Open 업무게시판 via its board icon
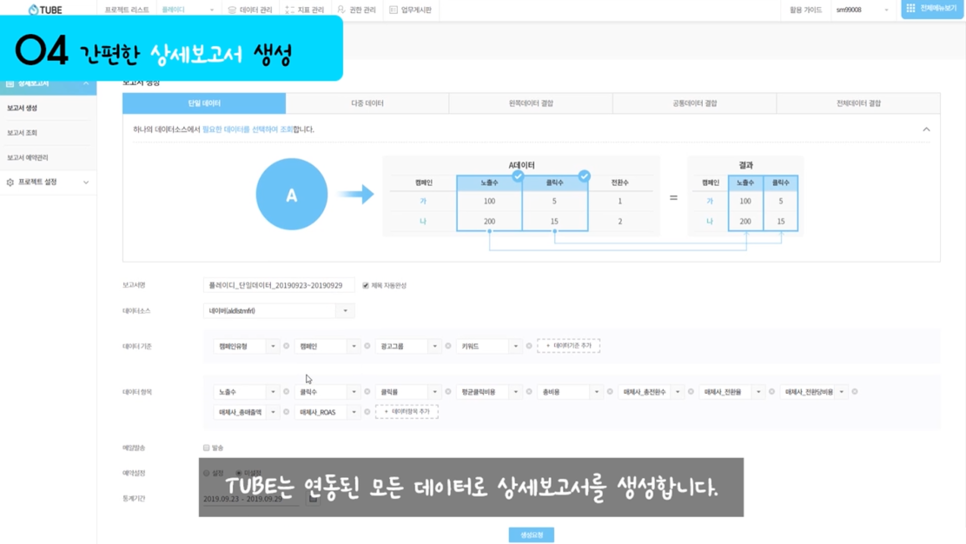966x544 pixels. pos(393,10)
